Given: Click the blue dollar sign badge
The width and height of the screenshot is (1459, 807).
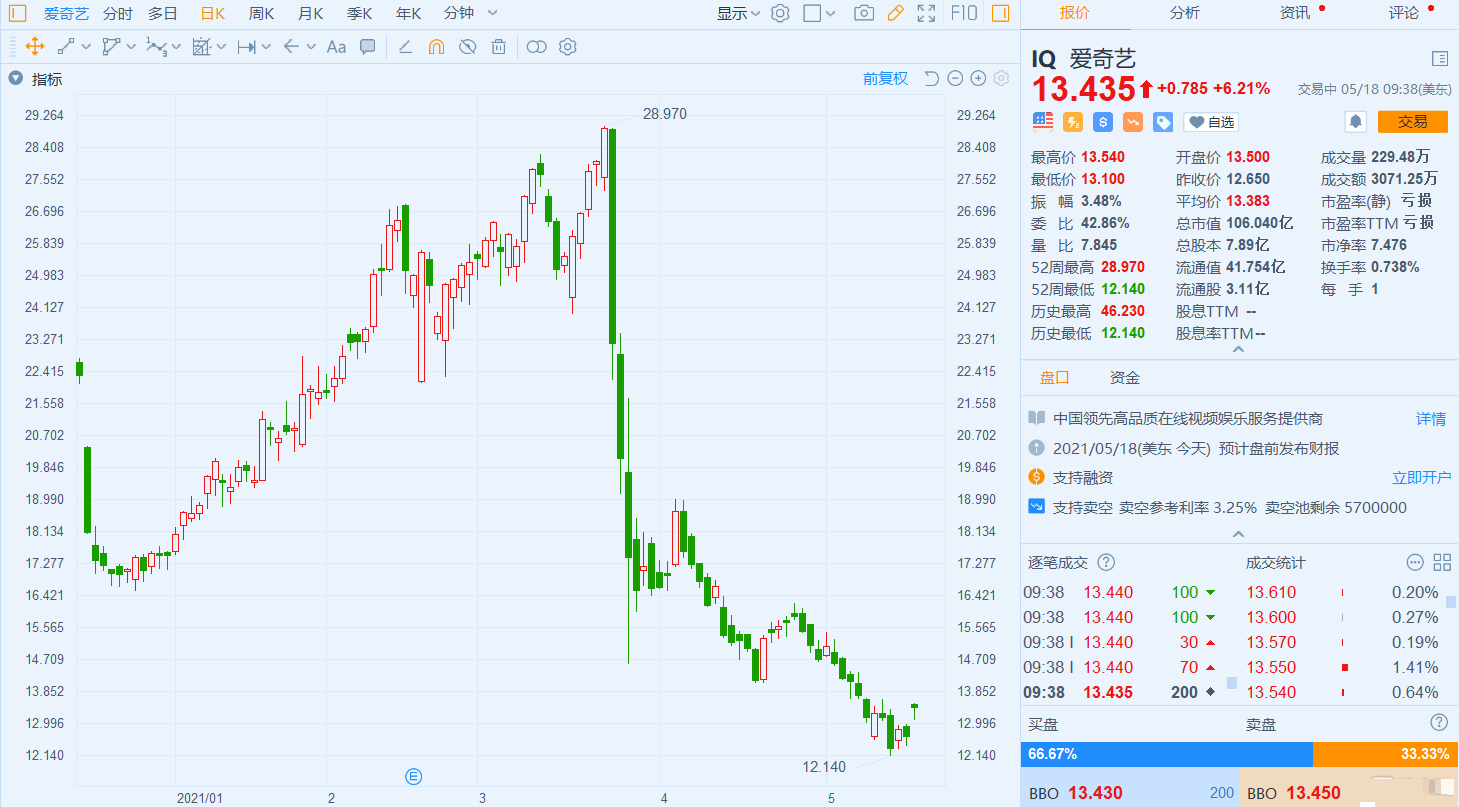Looking at the screenshot, I should [x=1103, y=122].
